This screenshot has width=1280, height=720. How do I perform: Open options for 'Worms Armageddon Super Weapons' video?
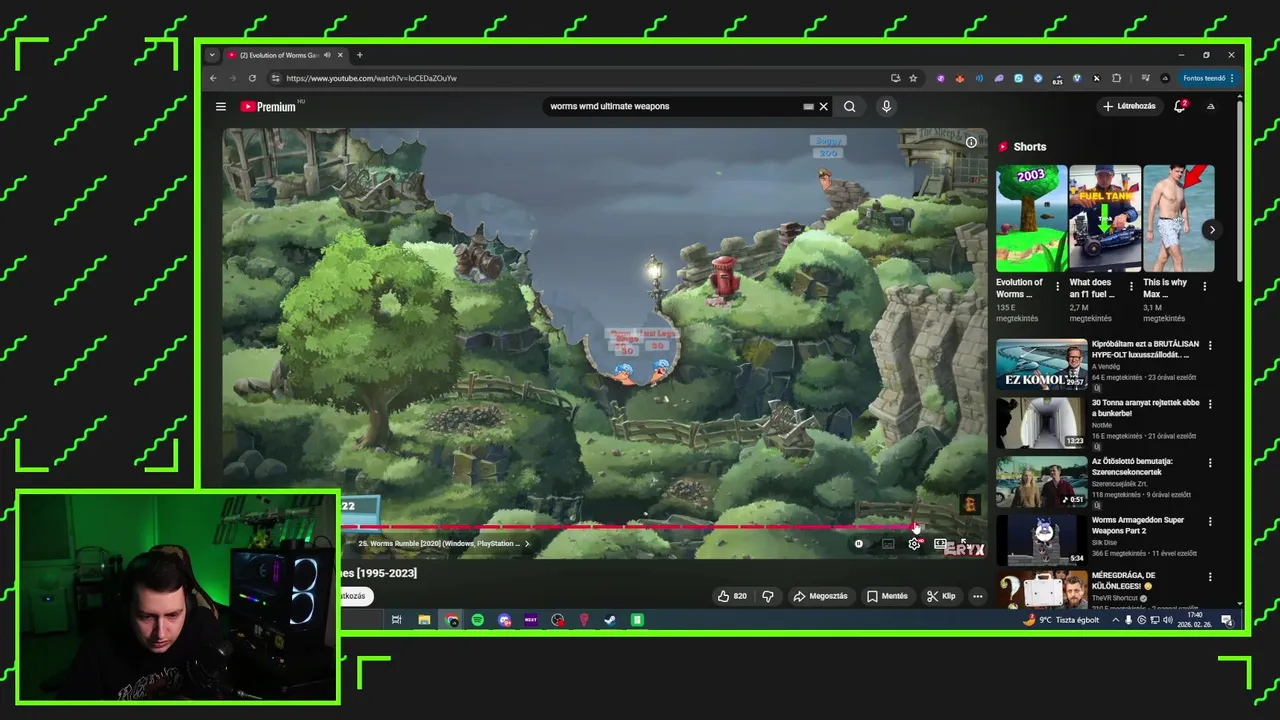pyautogui.click(x=1210, y=521)
